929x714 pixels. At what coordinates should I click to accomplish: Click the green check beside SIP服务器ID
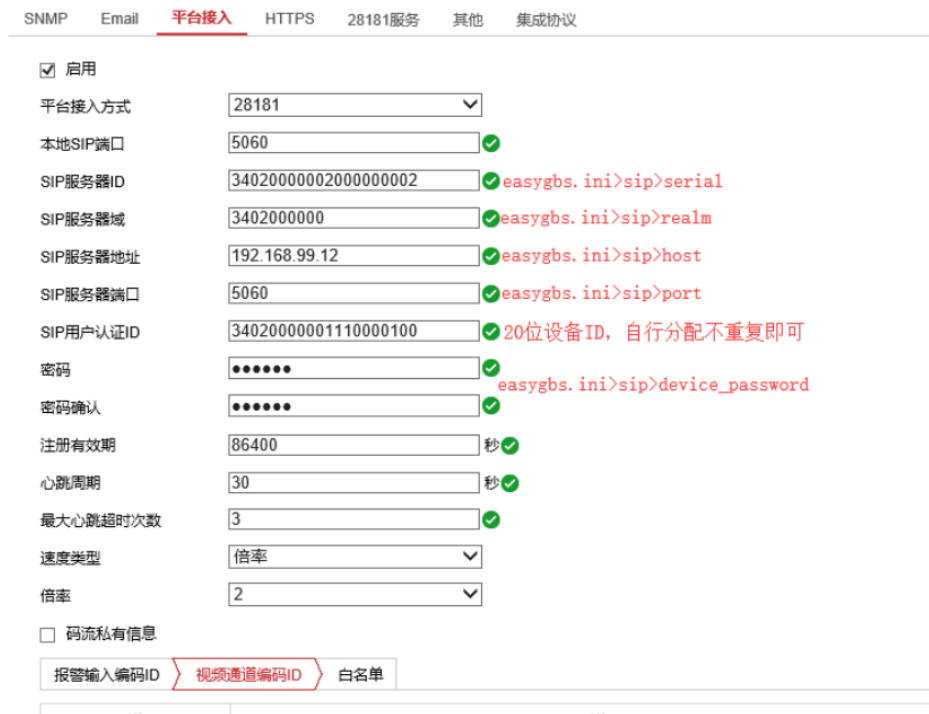(491, 181)
